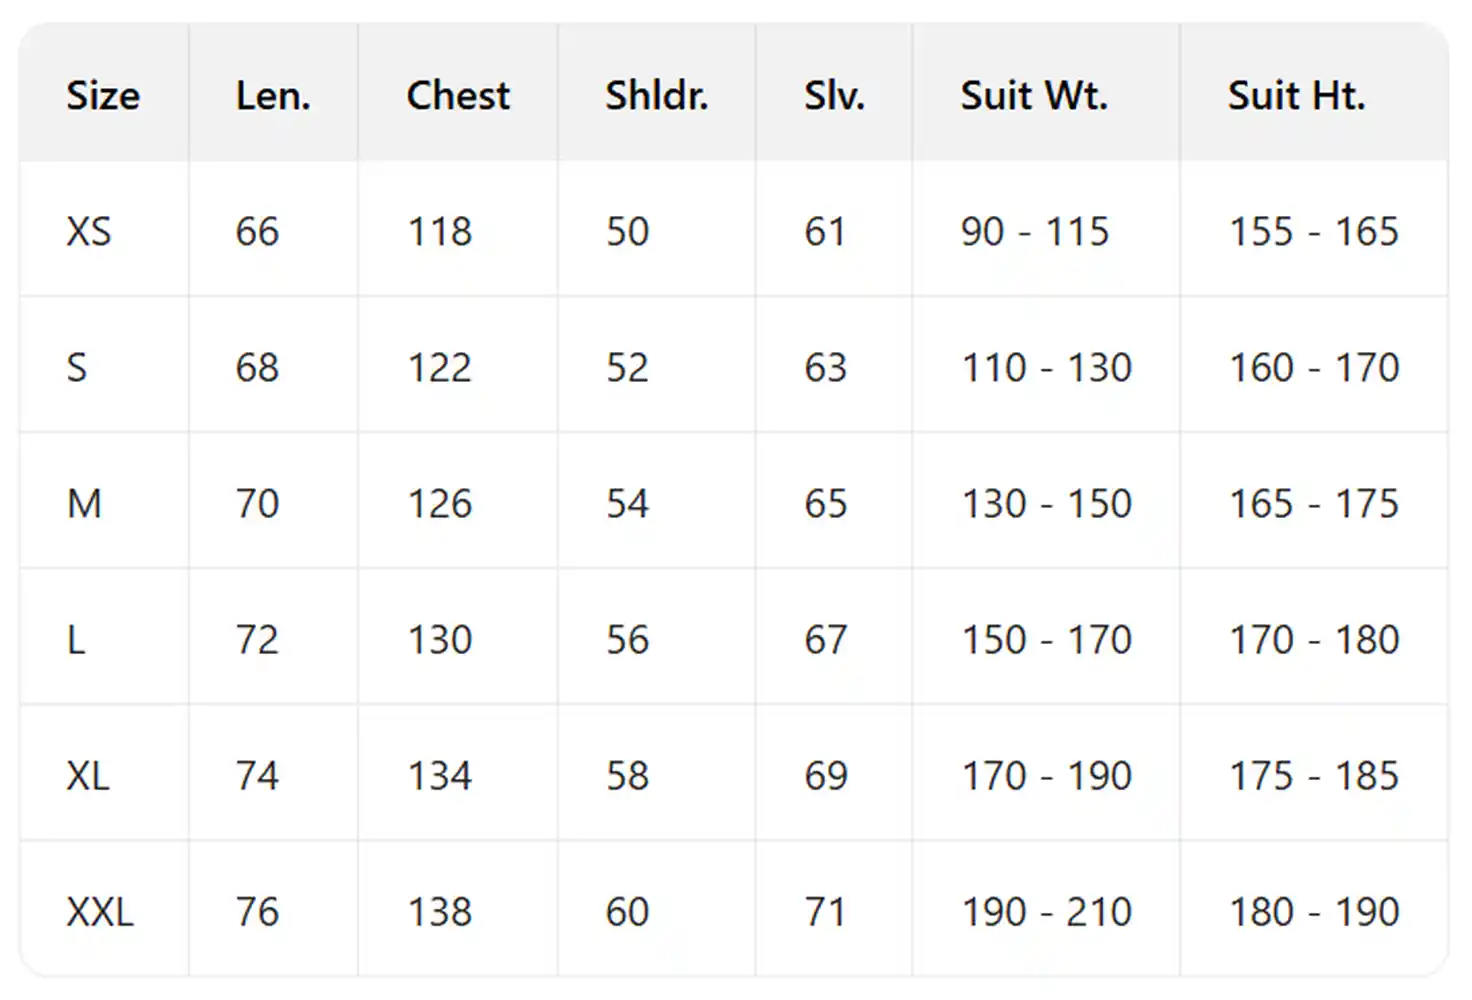Click the Size column header
Viewport: 1472px width, 1000px height.
point(103,96)
